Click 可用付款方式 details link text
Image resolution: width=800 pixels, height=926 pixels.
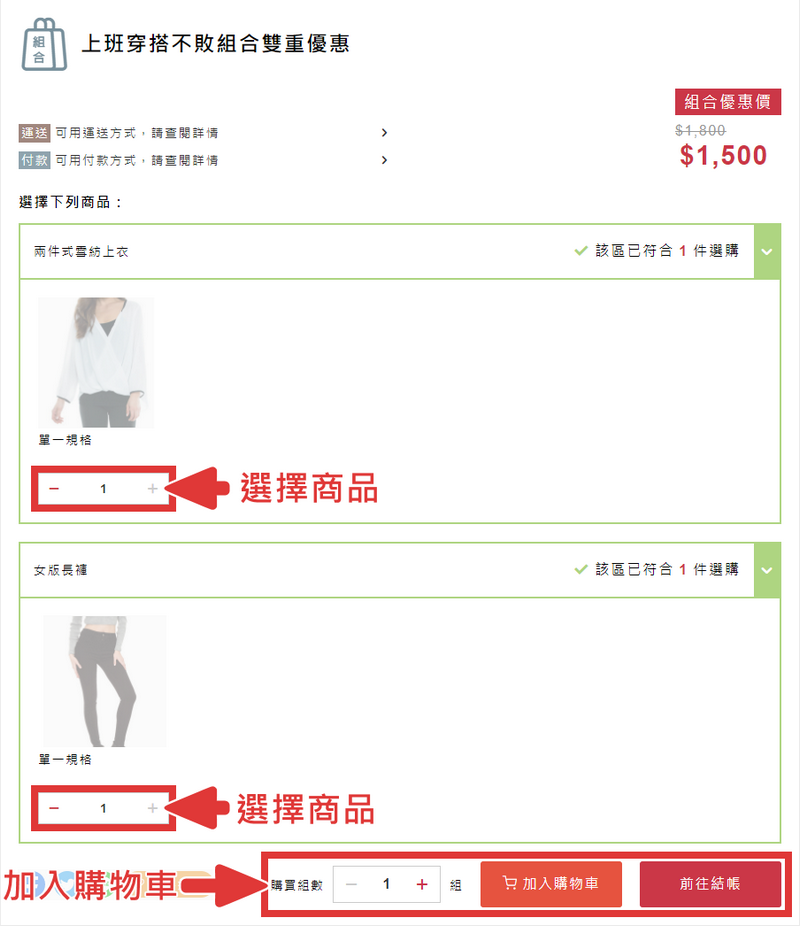pyautogui.click(x=137, y=160)
